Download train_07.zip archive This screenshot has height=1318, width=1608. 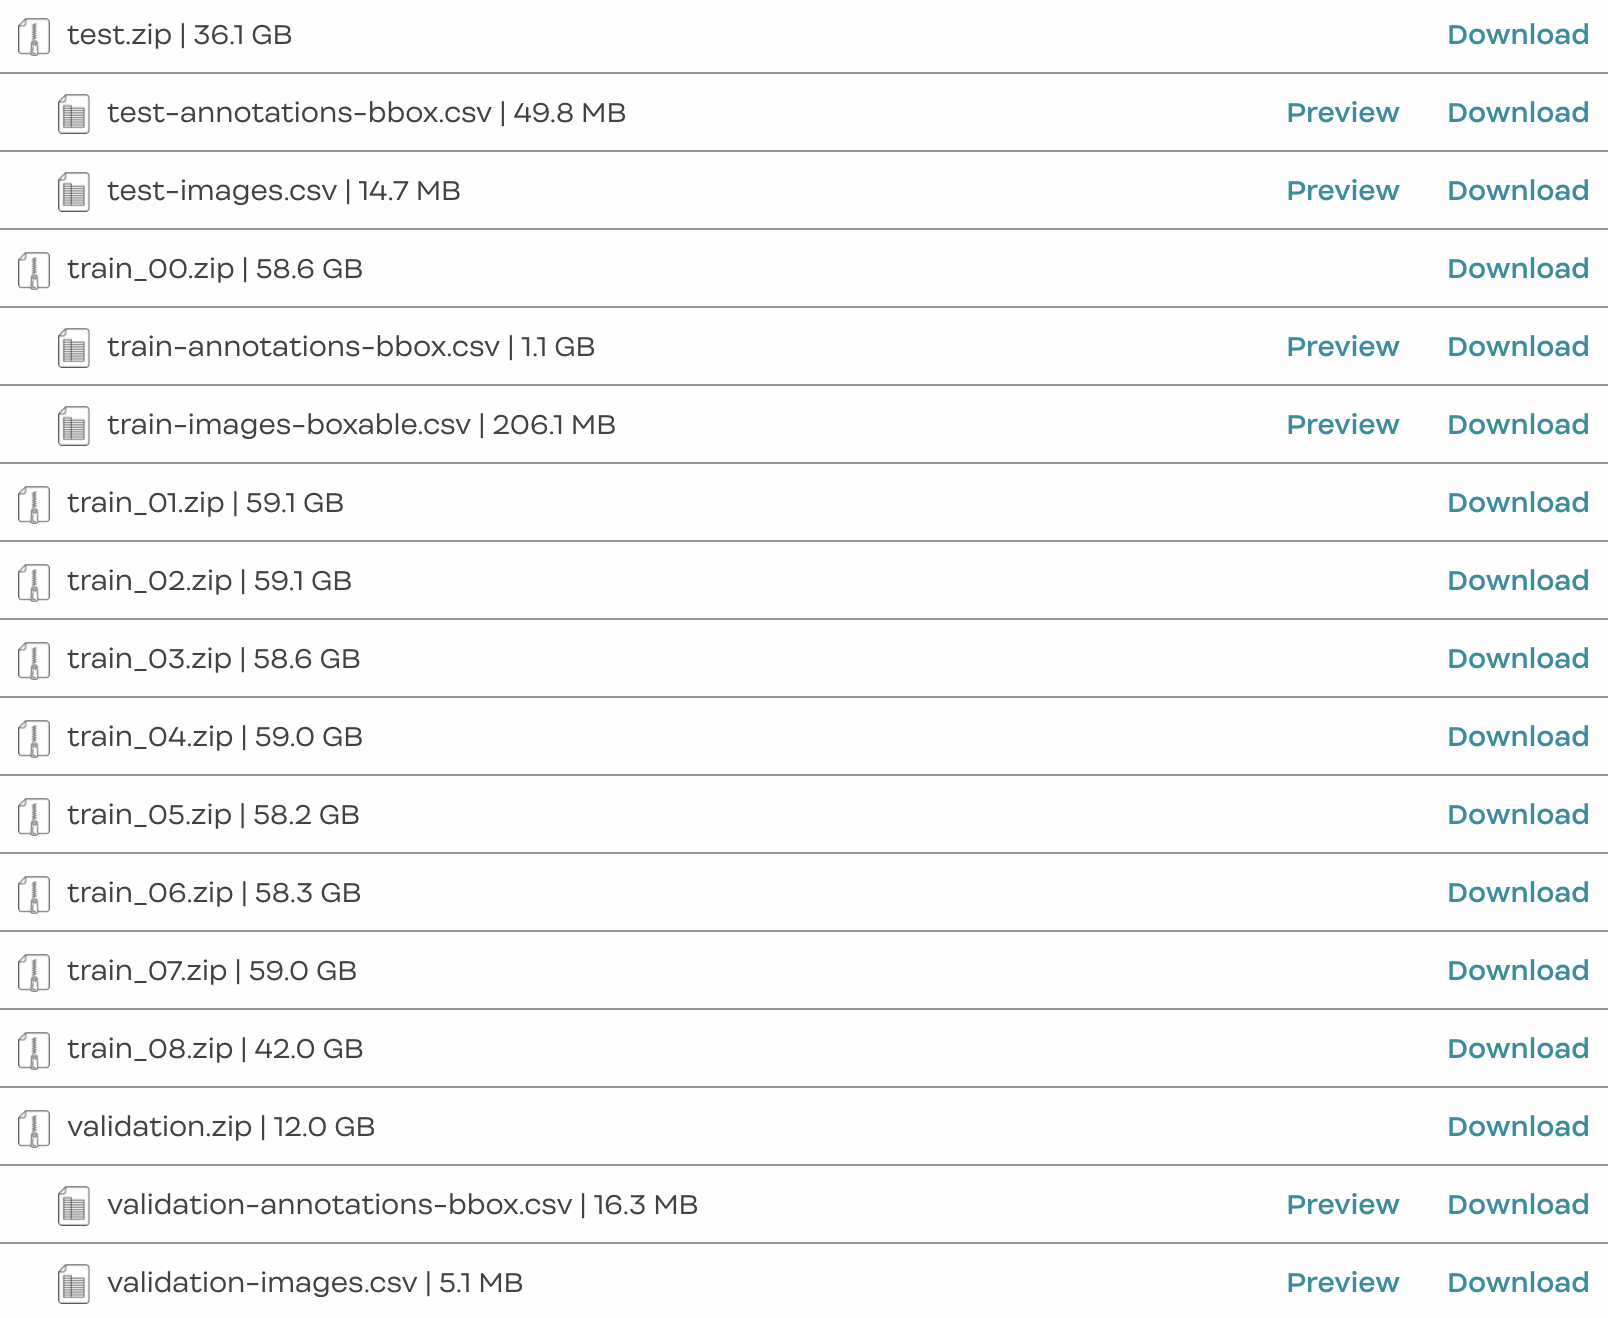(1517, 971)
